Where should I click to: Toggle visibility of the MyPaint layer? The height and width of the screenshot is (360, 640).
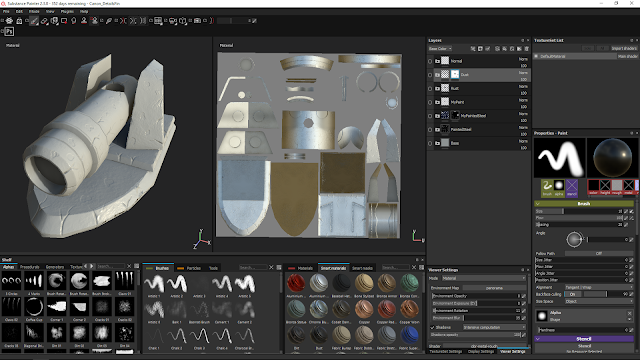tap(430, 102)
